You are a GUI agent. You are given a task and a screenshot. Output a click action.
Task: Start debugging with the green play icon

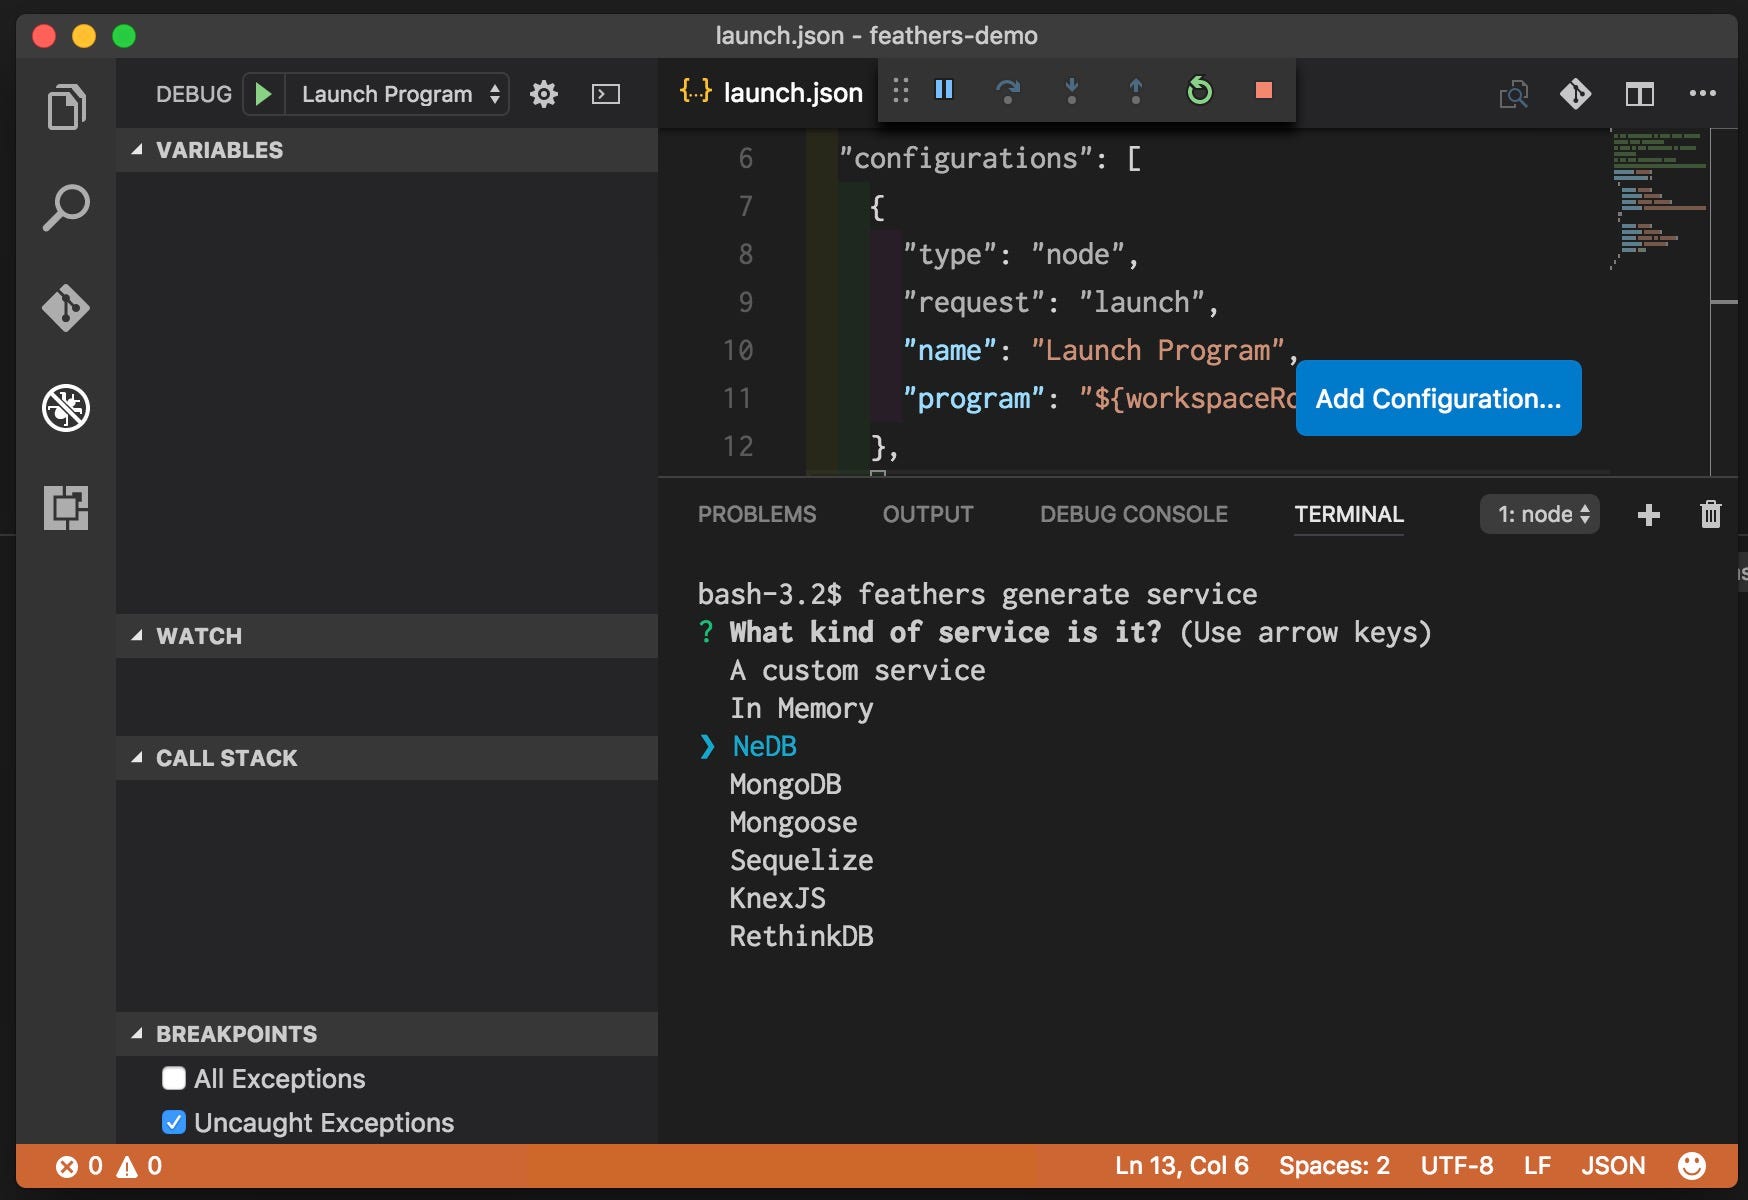pyautogui.click(x=263, y=94)
